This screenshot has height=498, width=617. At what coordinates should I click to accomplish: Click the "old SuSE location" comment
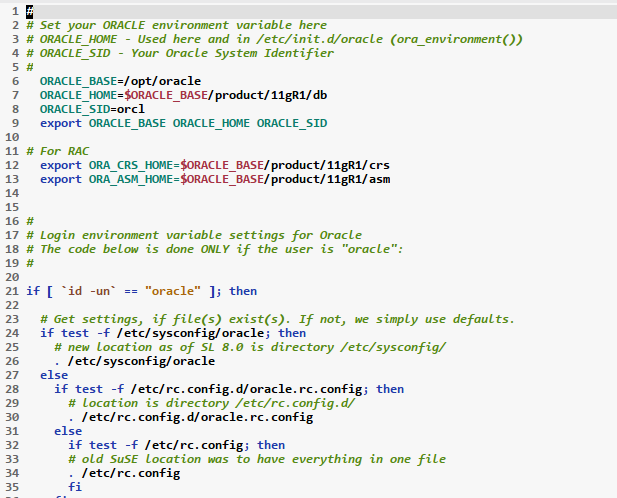(255, 459)
